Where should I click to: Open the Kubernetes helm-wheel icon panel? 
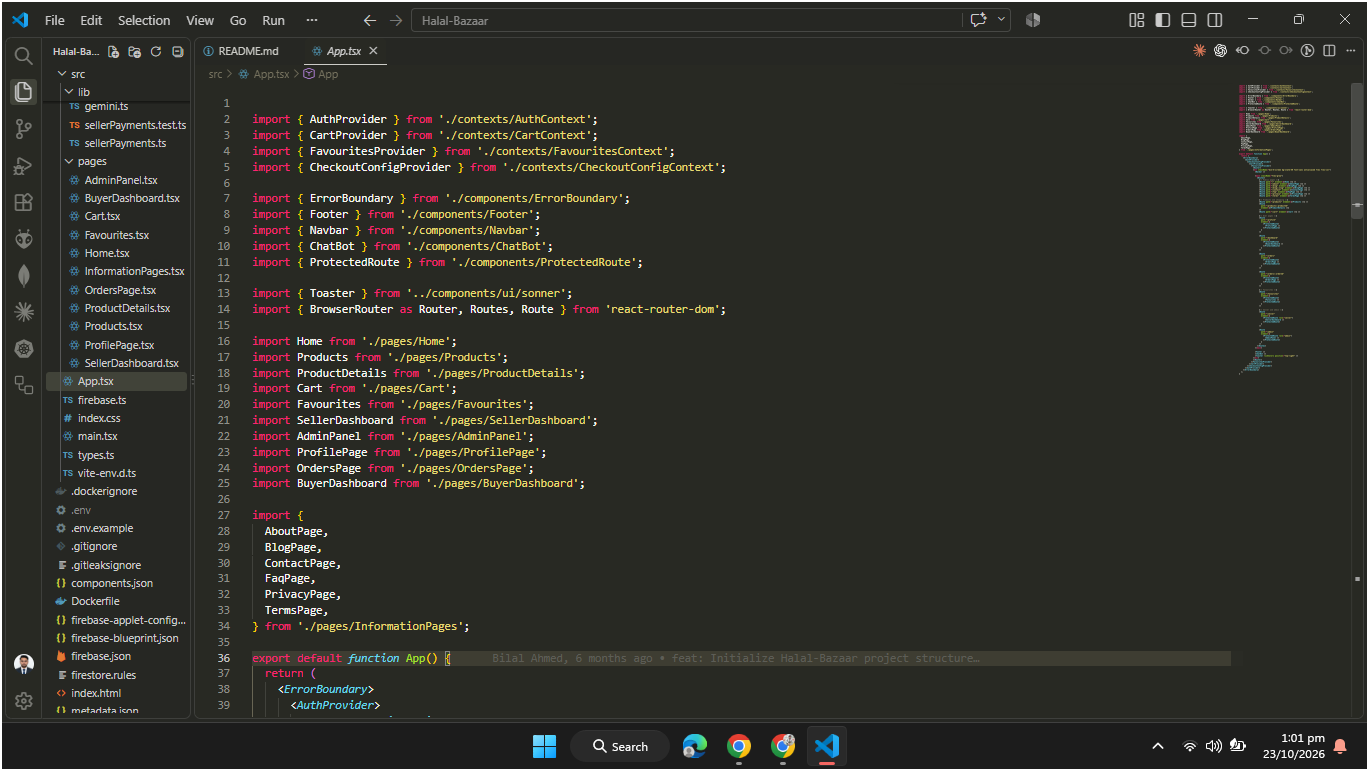click(24, 348)
